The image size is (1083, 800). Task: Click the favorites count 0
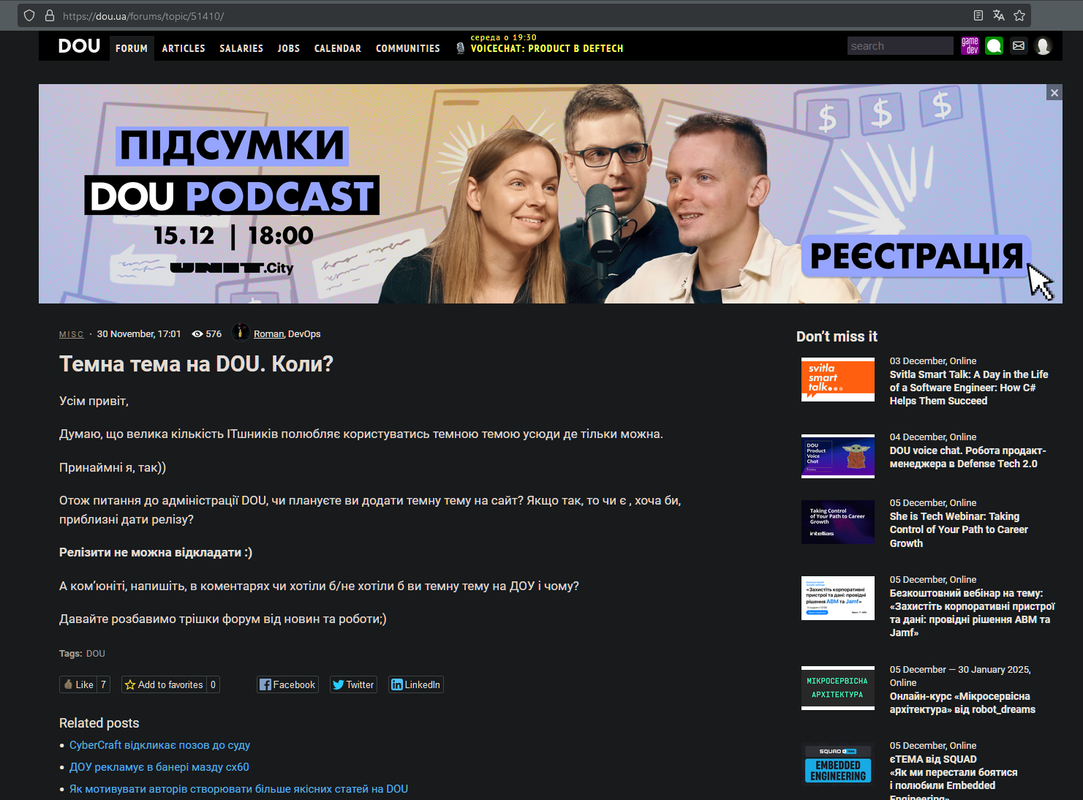(x=213, y=685)
